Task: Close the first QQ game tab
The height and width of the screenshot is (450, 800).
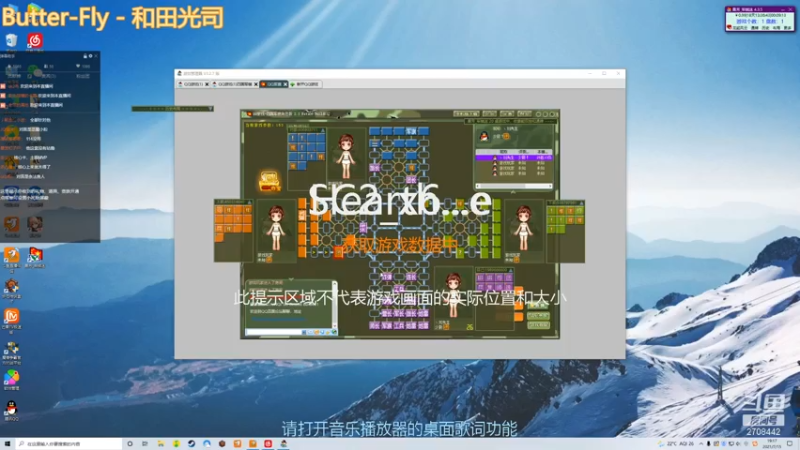Action: click(207, 84)
